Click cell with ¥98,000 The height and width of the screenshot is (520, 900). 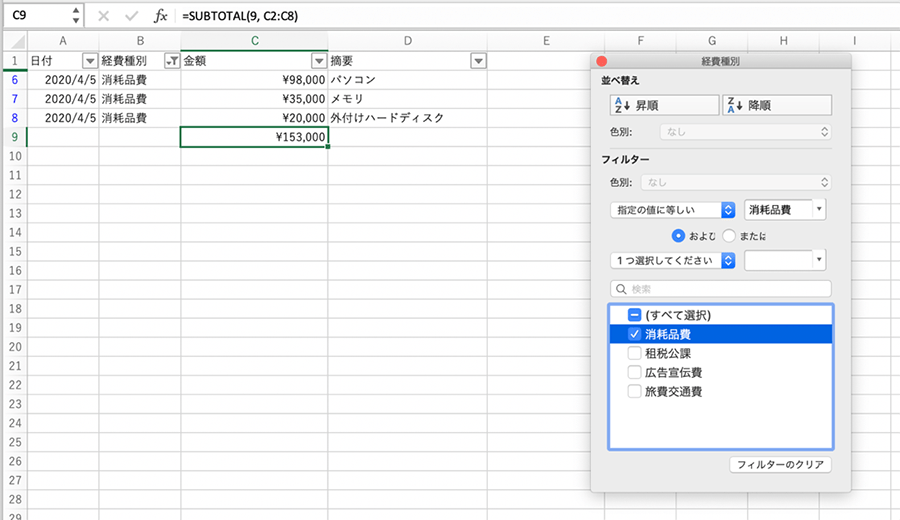pos(254,80)
